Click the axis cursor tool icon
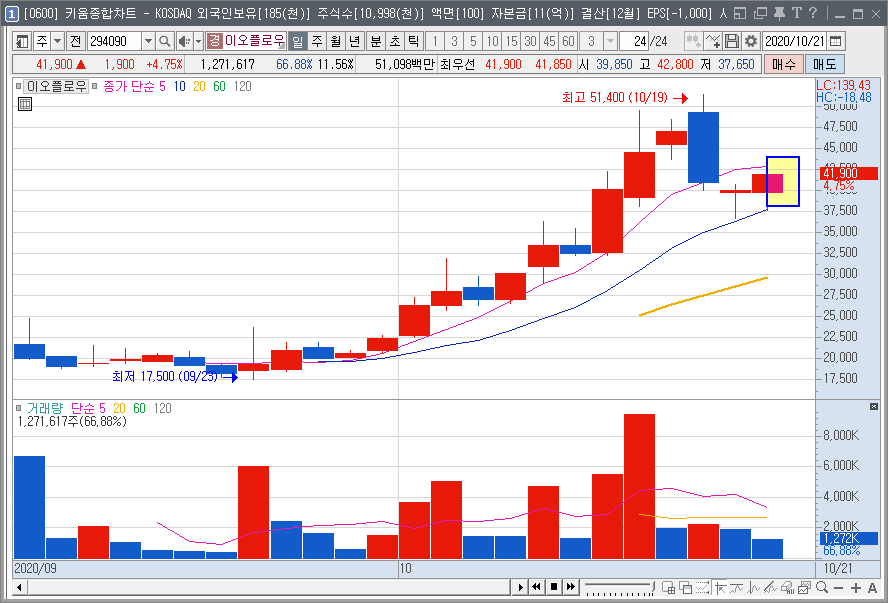 (x=720, y=588)
